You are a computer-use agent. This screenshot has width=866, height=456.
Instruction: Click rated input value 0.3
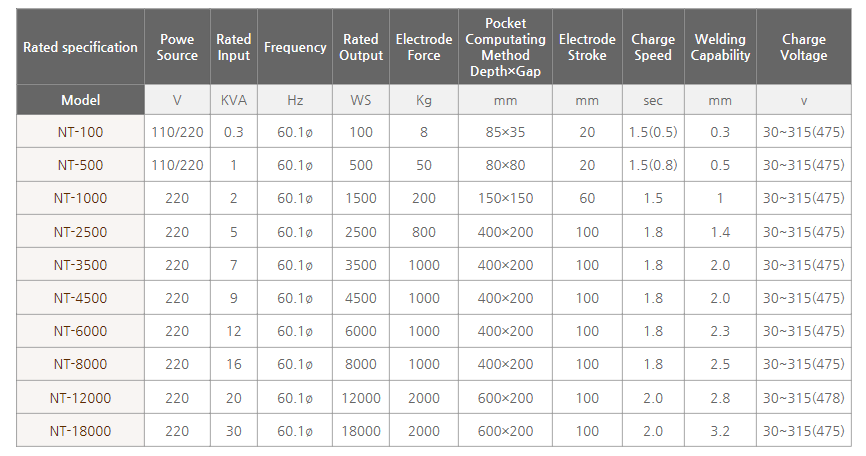click(234, 132)
